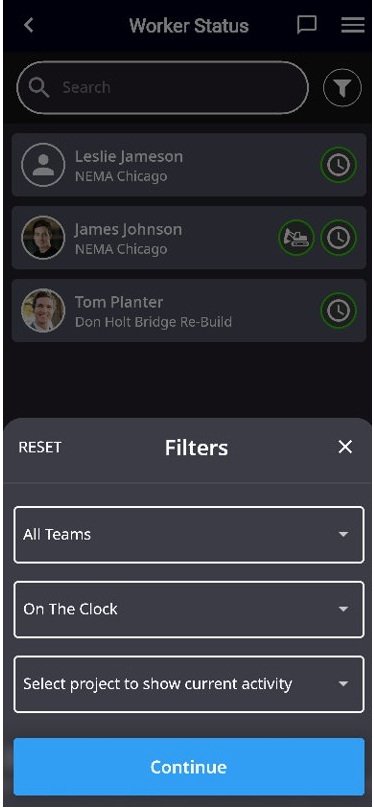Select Leslie Jameson worker row
374x808 pixels.
pos(189,165)
